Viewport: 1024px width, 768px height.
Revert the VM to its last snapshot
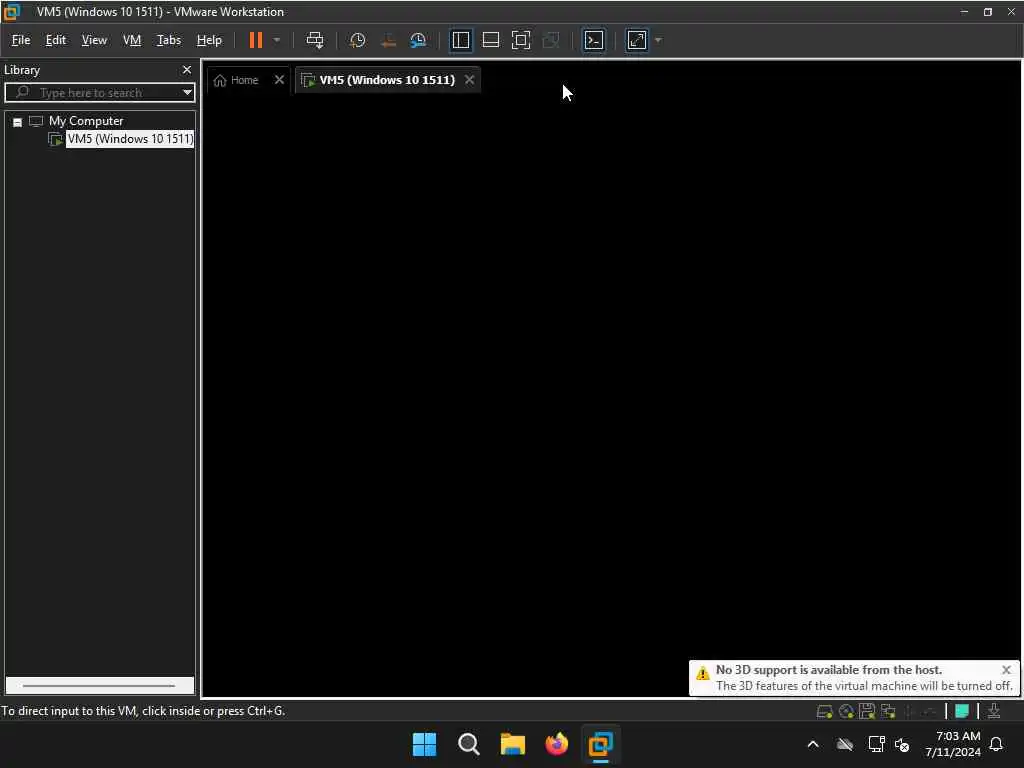tap(388, 40)
